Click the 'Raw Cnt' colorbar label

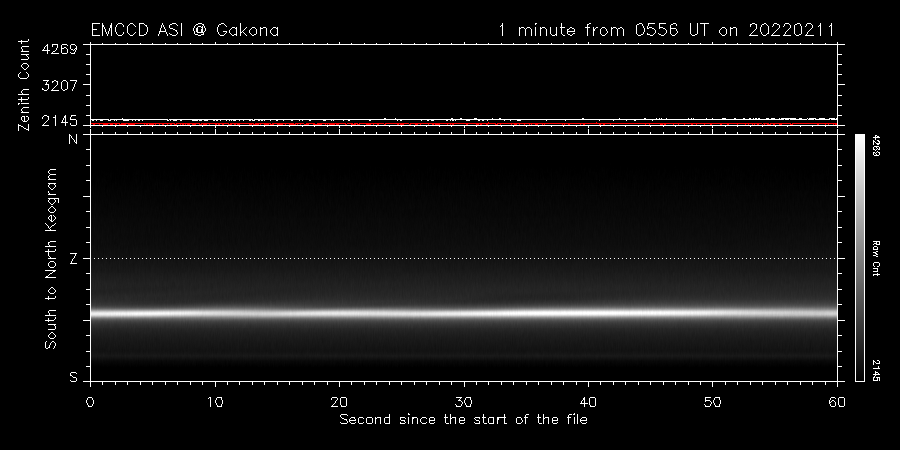click(x=875, y=258)
